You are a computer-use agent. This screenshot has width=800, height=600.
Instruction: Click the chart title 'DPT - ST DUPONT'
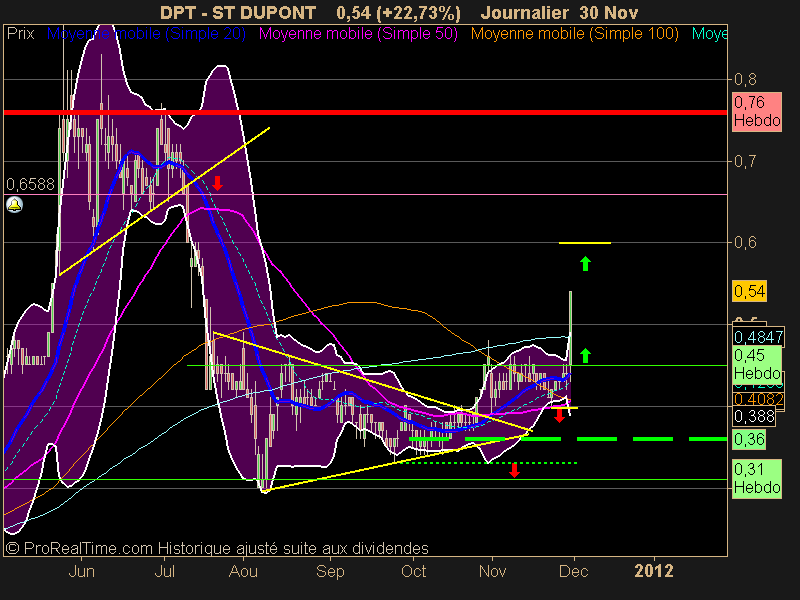point(238,12)
